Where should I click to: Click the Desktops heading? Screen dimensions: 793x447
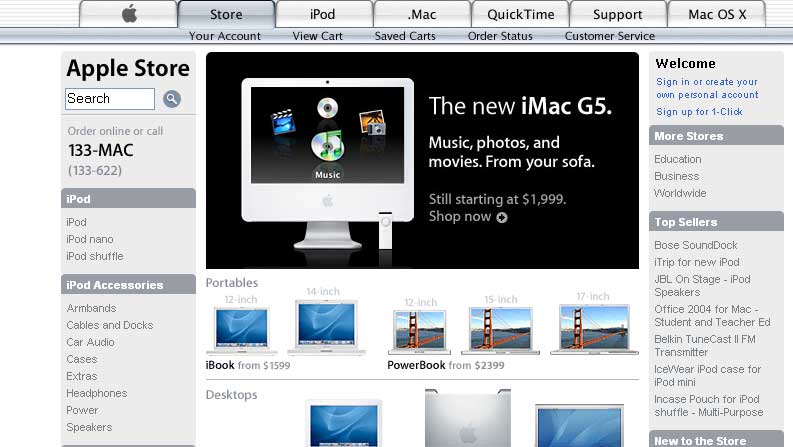(x=231, y=395)
